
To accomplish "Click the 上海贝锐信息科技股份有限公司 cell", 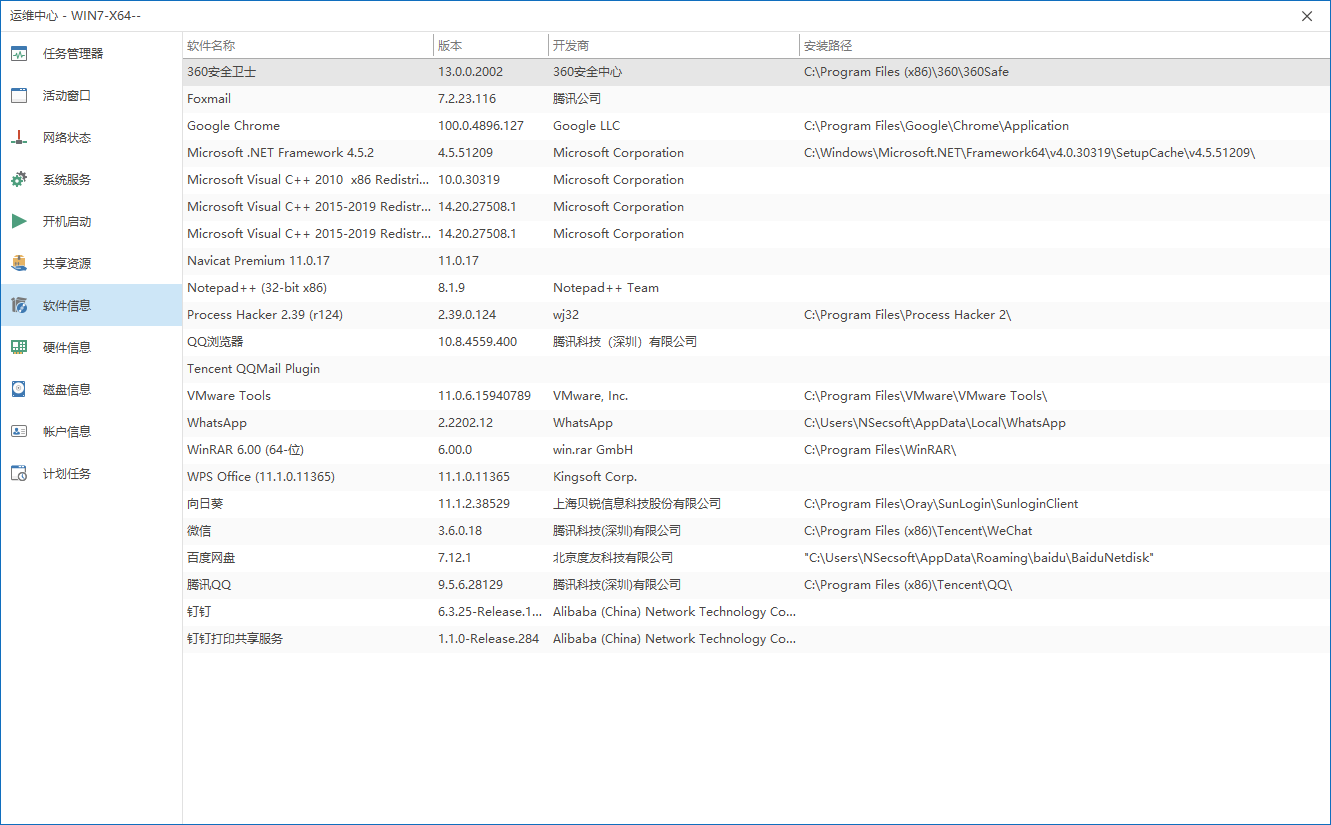I will pyautogui.click(x=637, y=504).
